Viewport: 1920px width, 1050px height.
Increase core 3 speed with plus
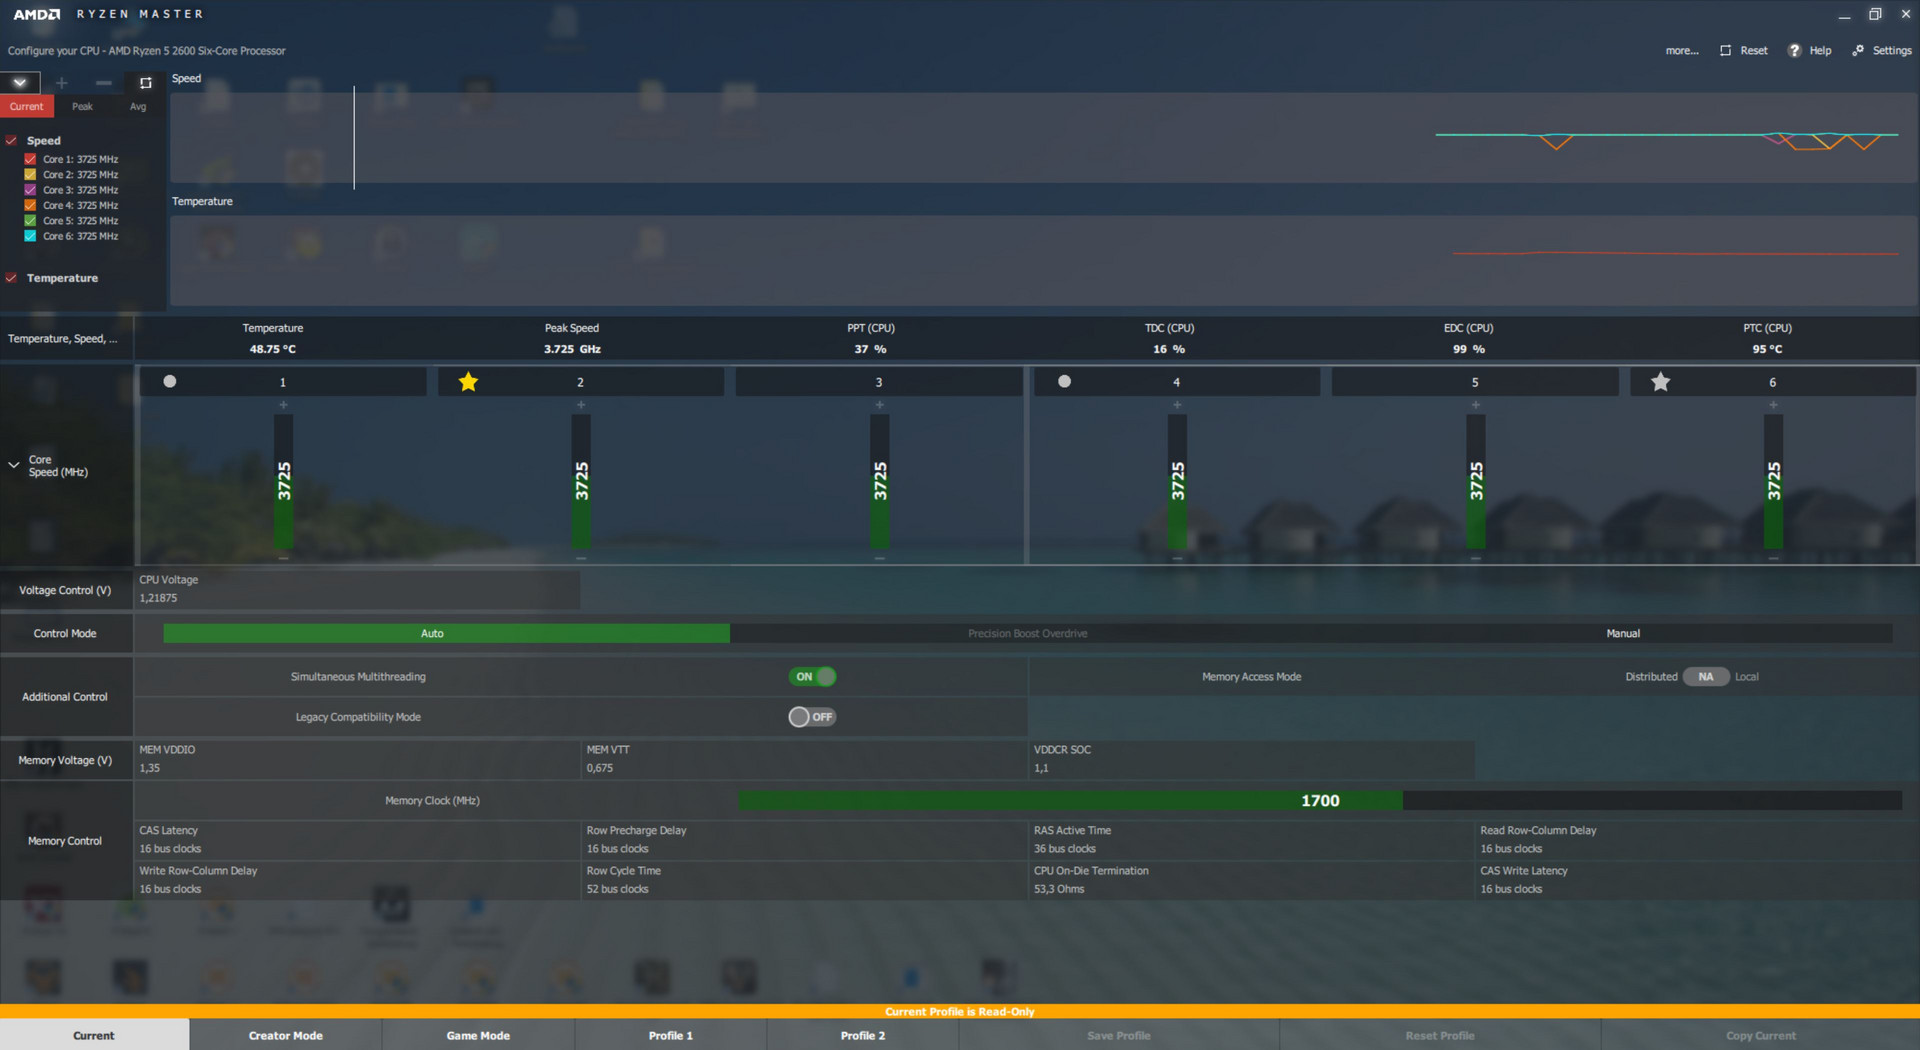tap(879, 405)
